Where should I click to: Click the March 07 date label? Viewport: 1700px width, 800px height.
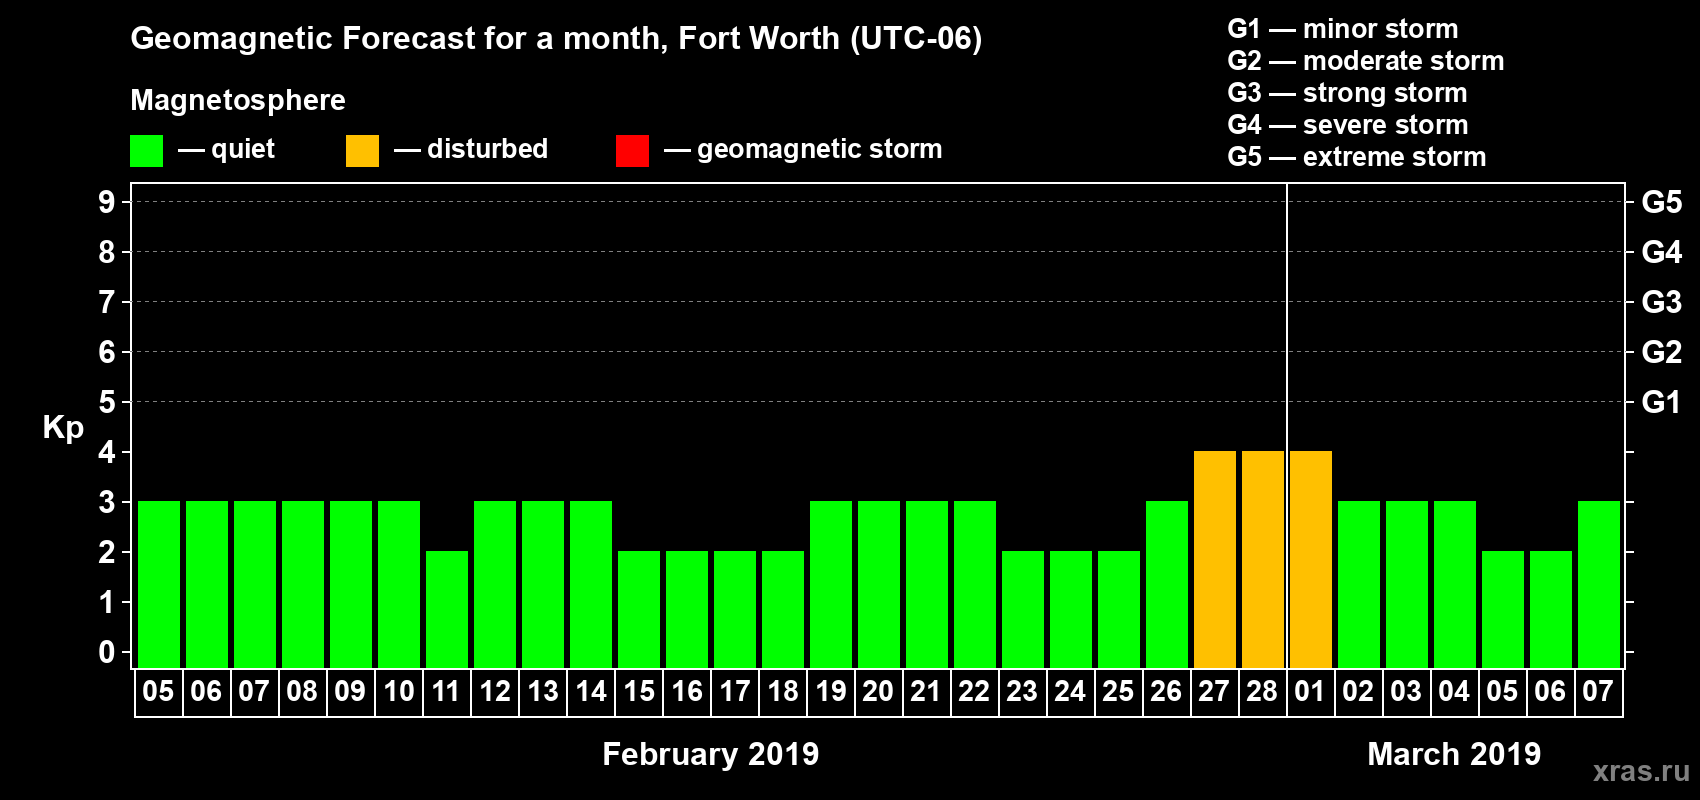(x=1598, y=691)
